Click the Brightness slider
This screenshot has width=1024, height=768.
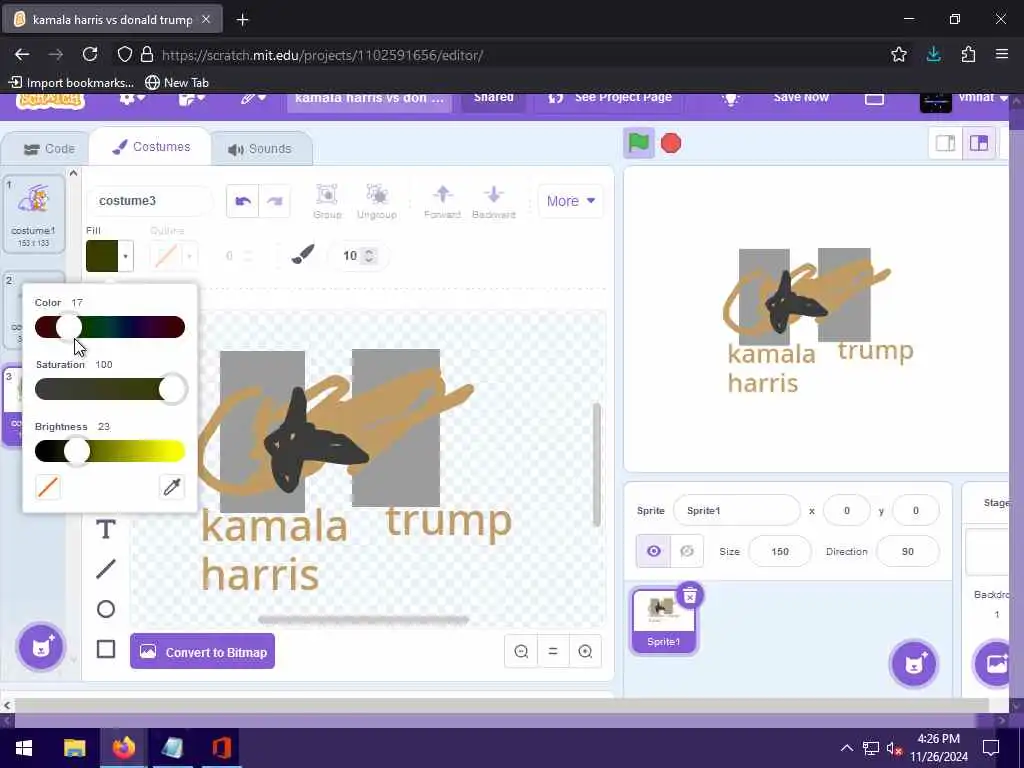pyautogui.click(x=110, y=451)
